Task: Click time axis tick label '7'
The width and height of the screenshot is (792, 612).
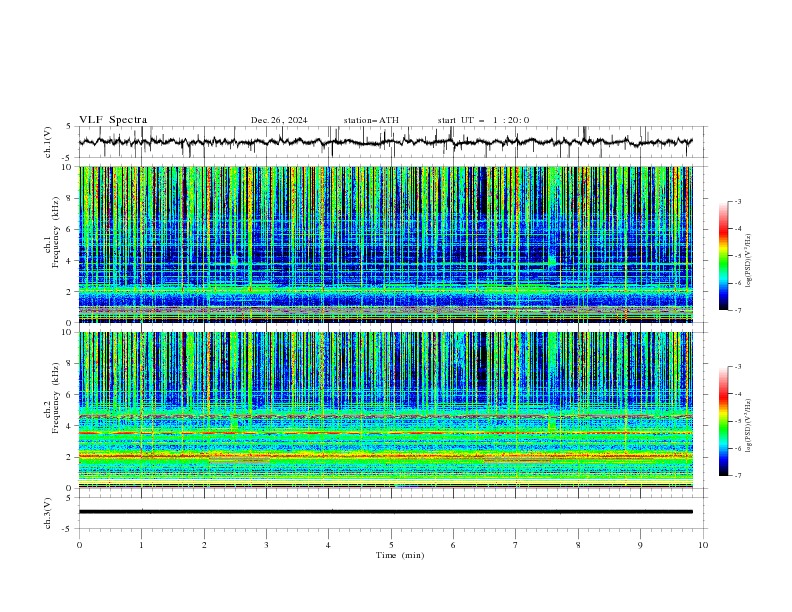Action: (516, 545)
